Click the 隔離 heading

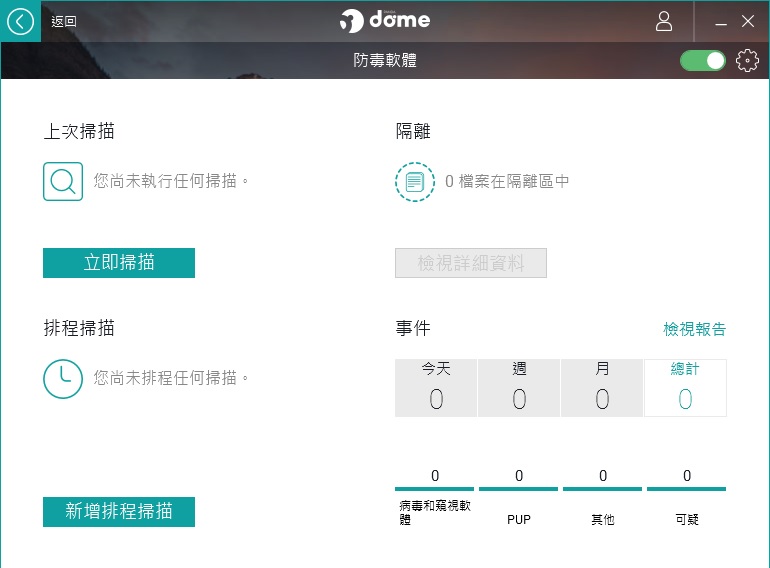click(413, 131)
